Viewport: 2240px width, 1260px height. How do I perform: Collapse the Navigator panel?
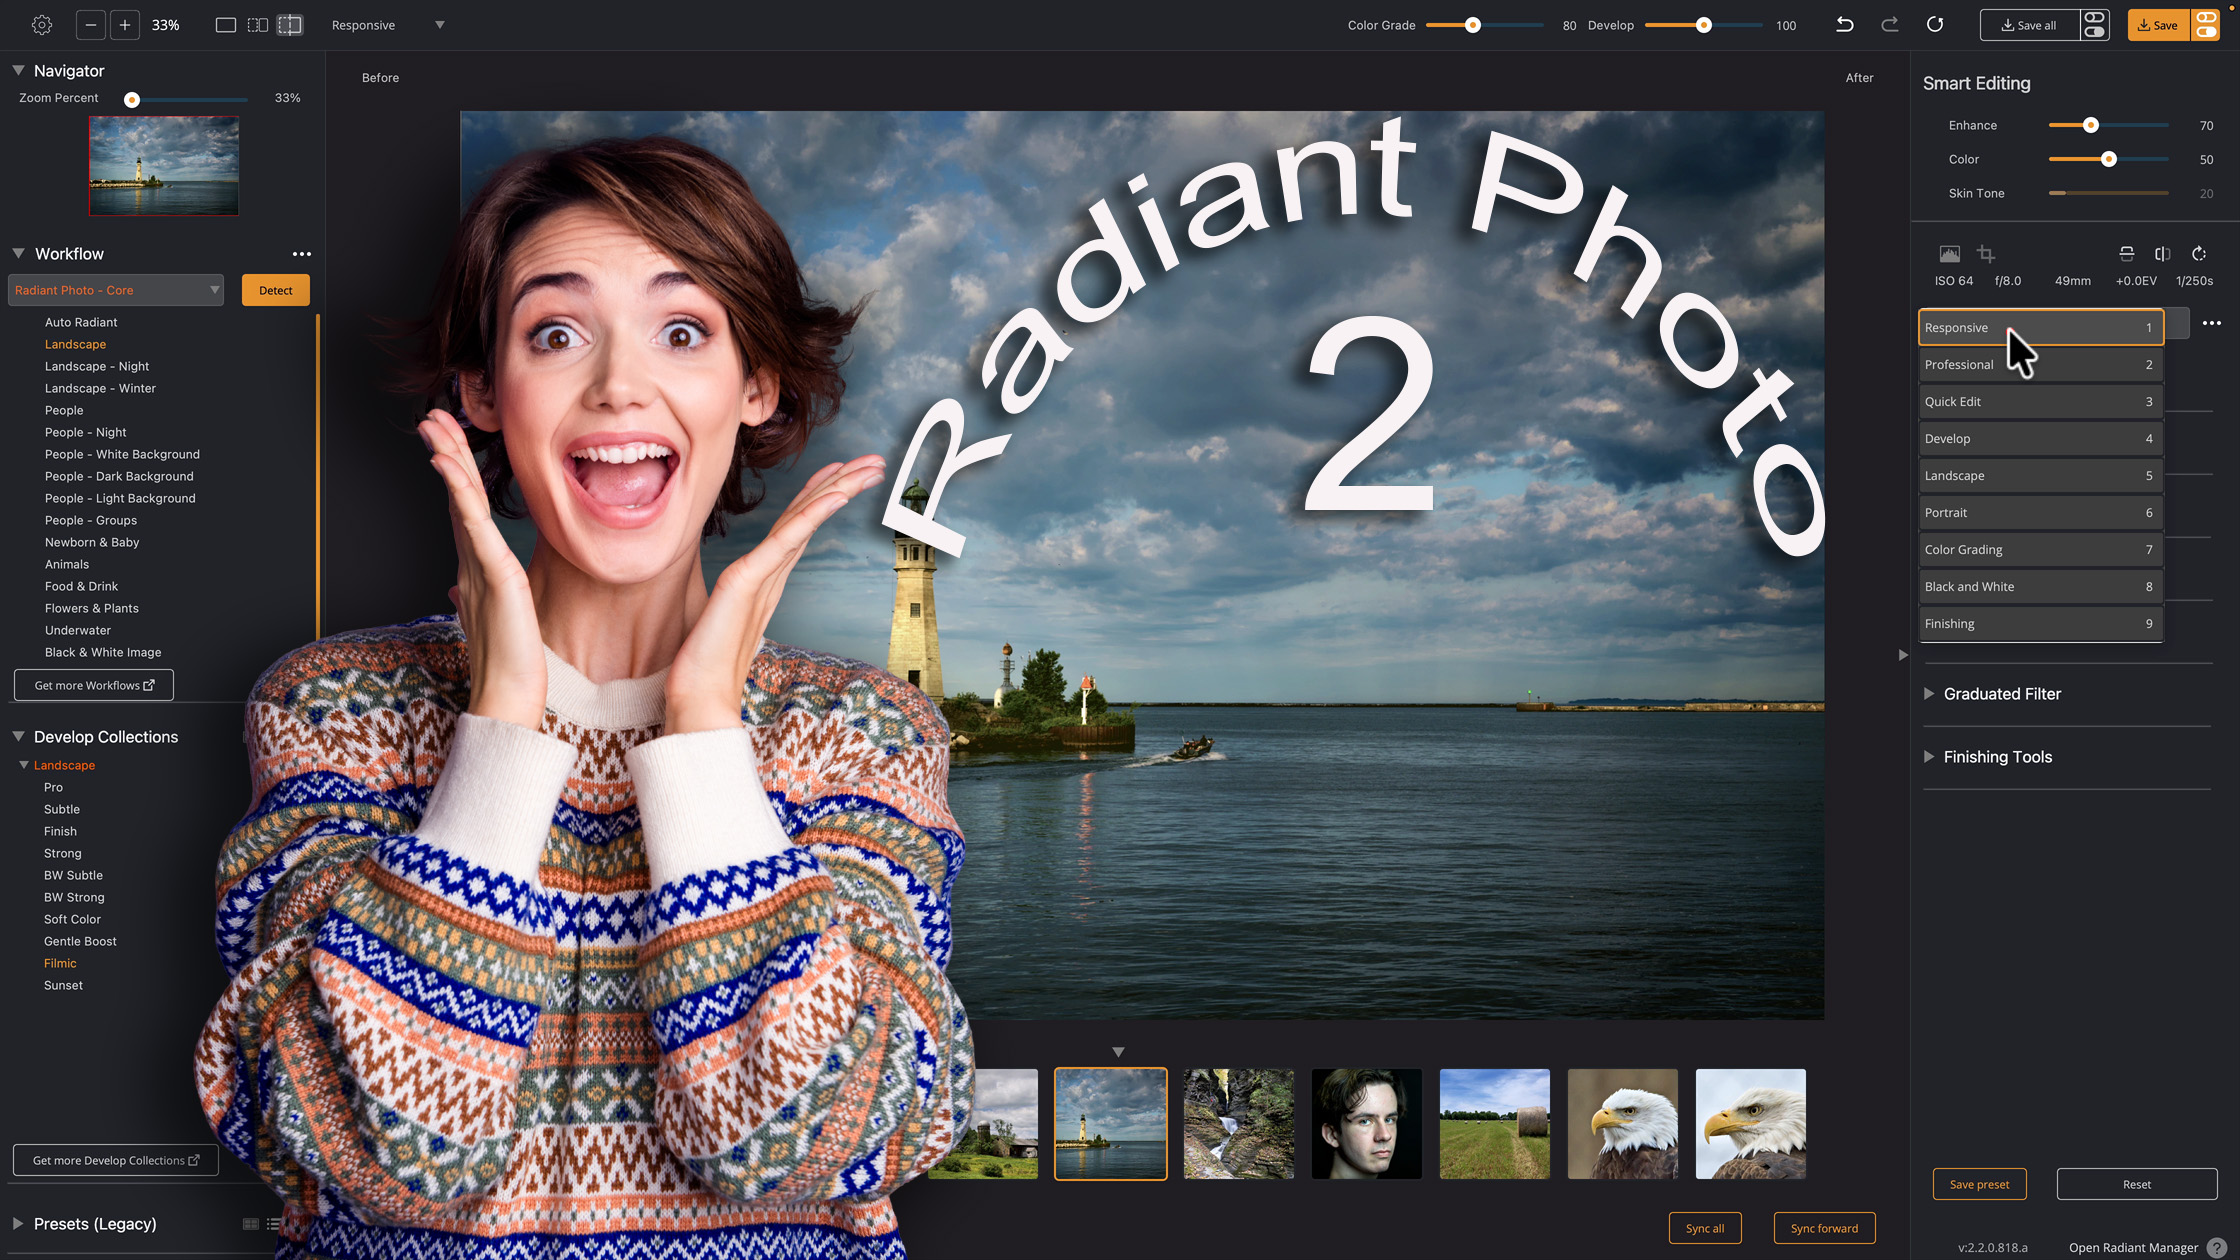(x=16, y=70)
